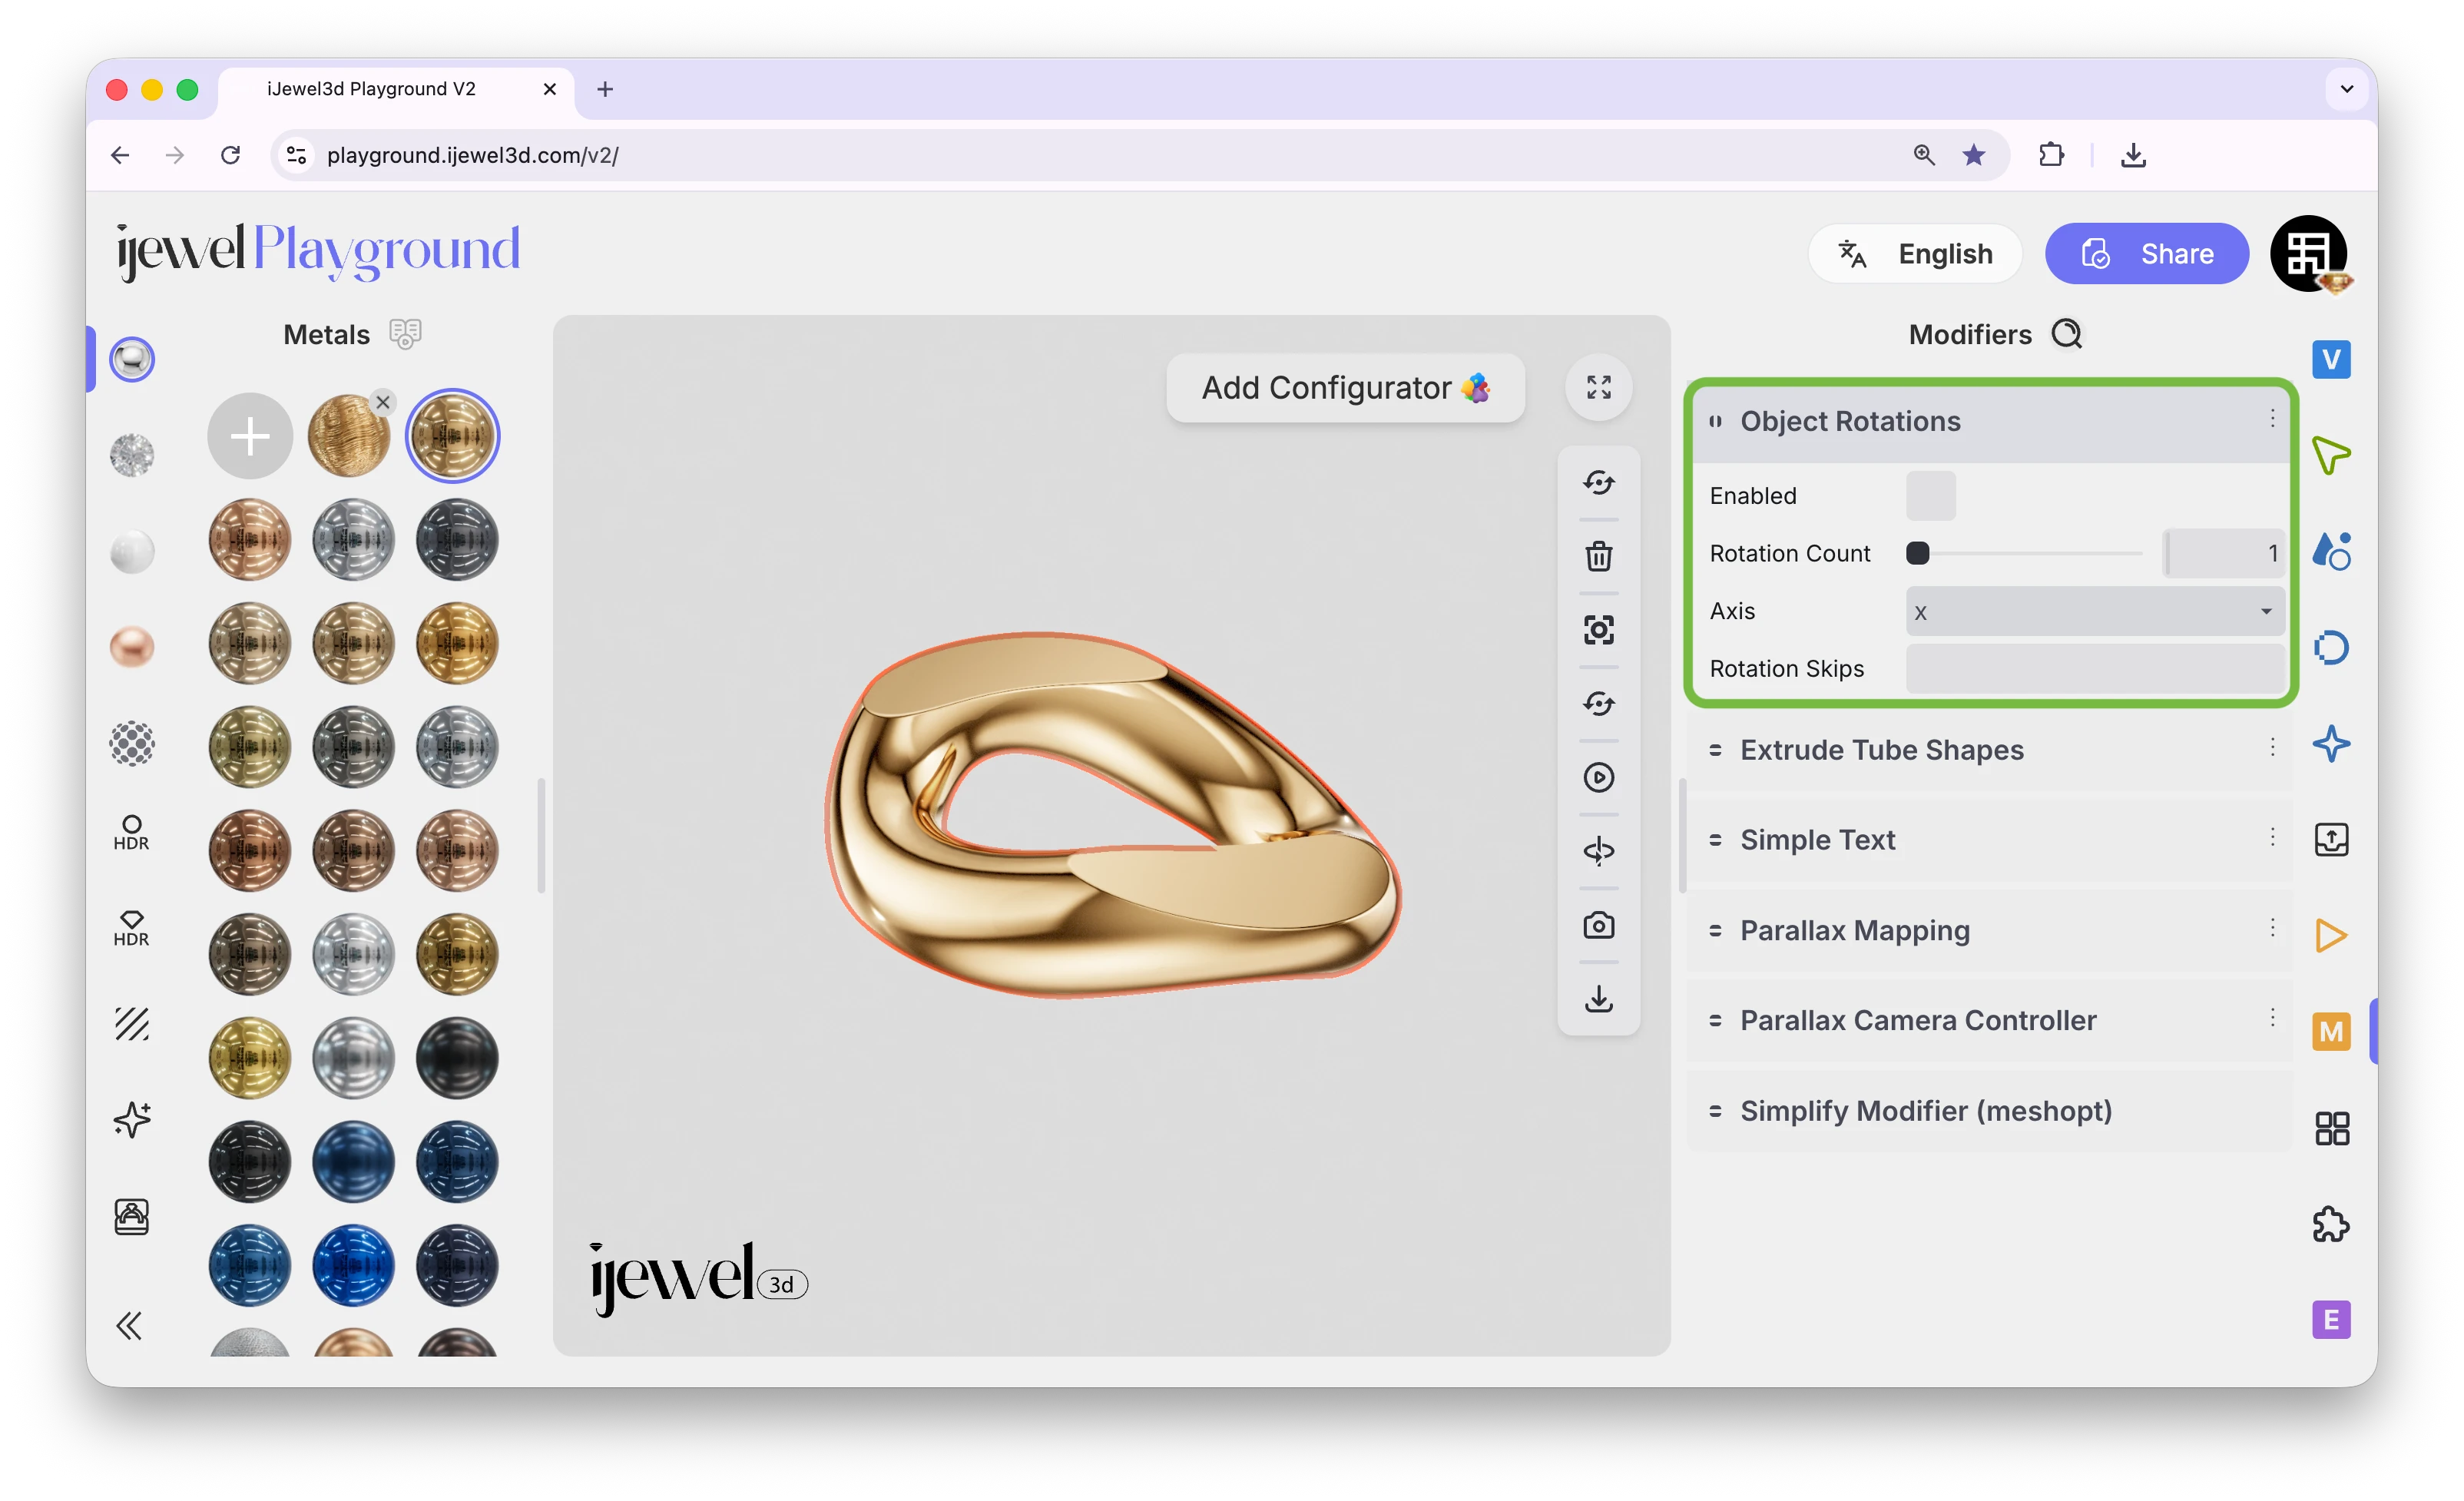Click the 3D rotate axis icon in viewer toolbar
Screen dimensions: 2464x1501
click(x=1598, y=851)
